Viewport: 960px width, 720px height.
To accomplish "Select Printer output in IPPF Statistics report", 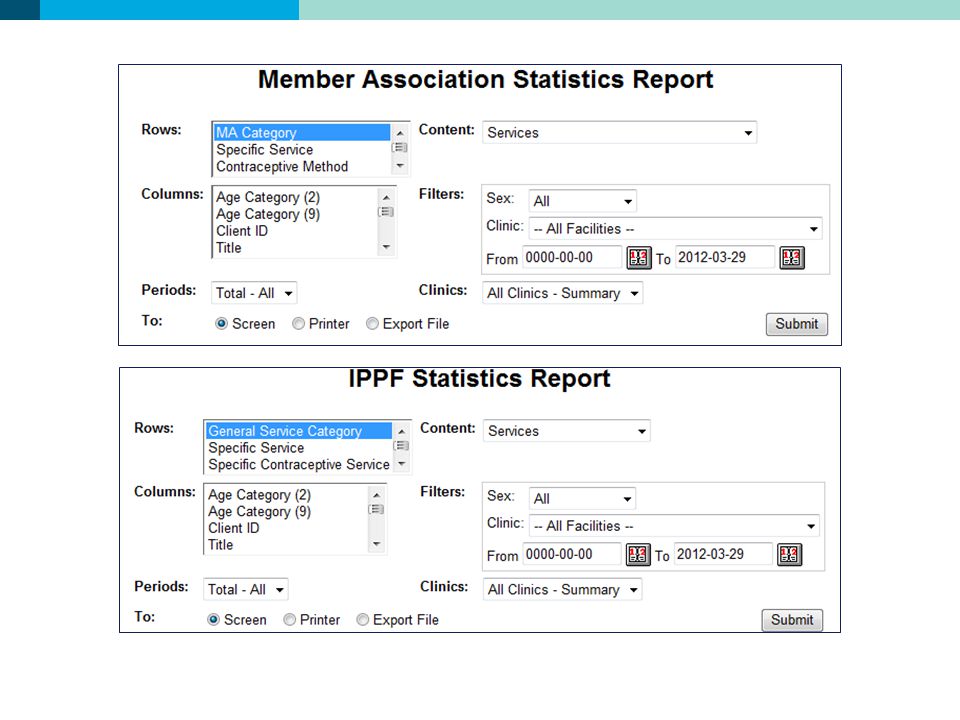I will [x=290, y=620].
